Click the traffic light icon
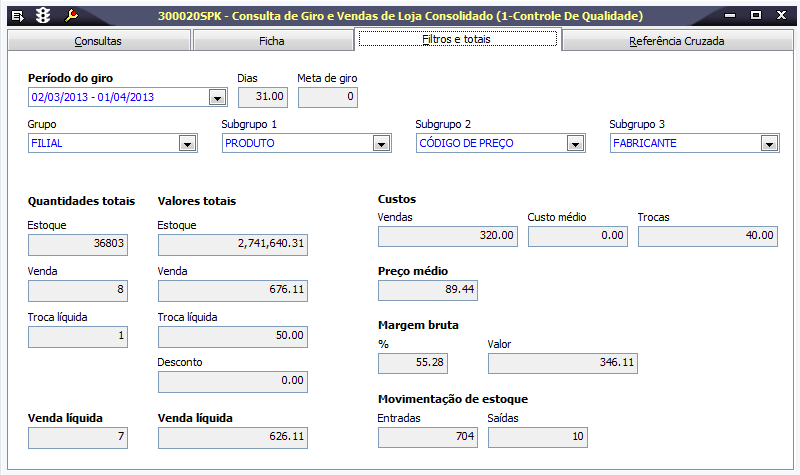The width and height of the screenshot is (800, 475). pyautogui.click(x=42, y=16)
